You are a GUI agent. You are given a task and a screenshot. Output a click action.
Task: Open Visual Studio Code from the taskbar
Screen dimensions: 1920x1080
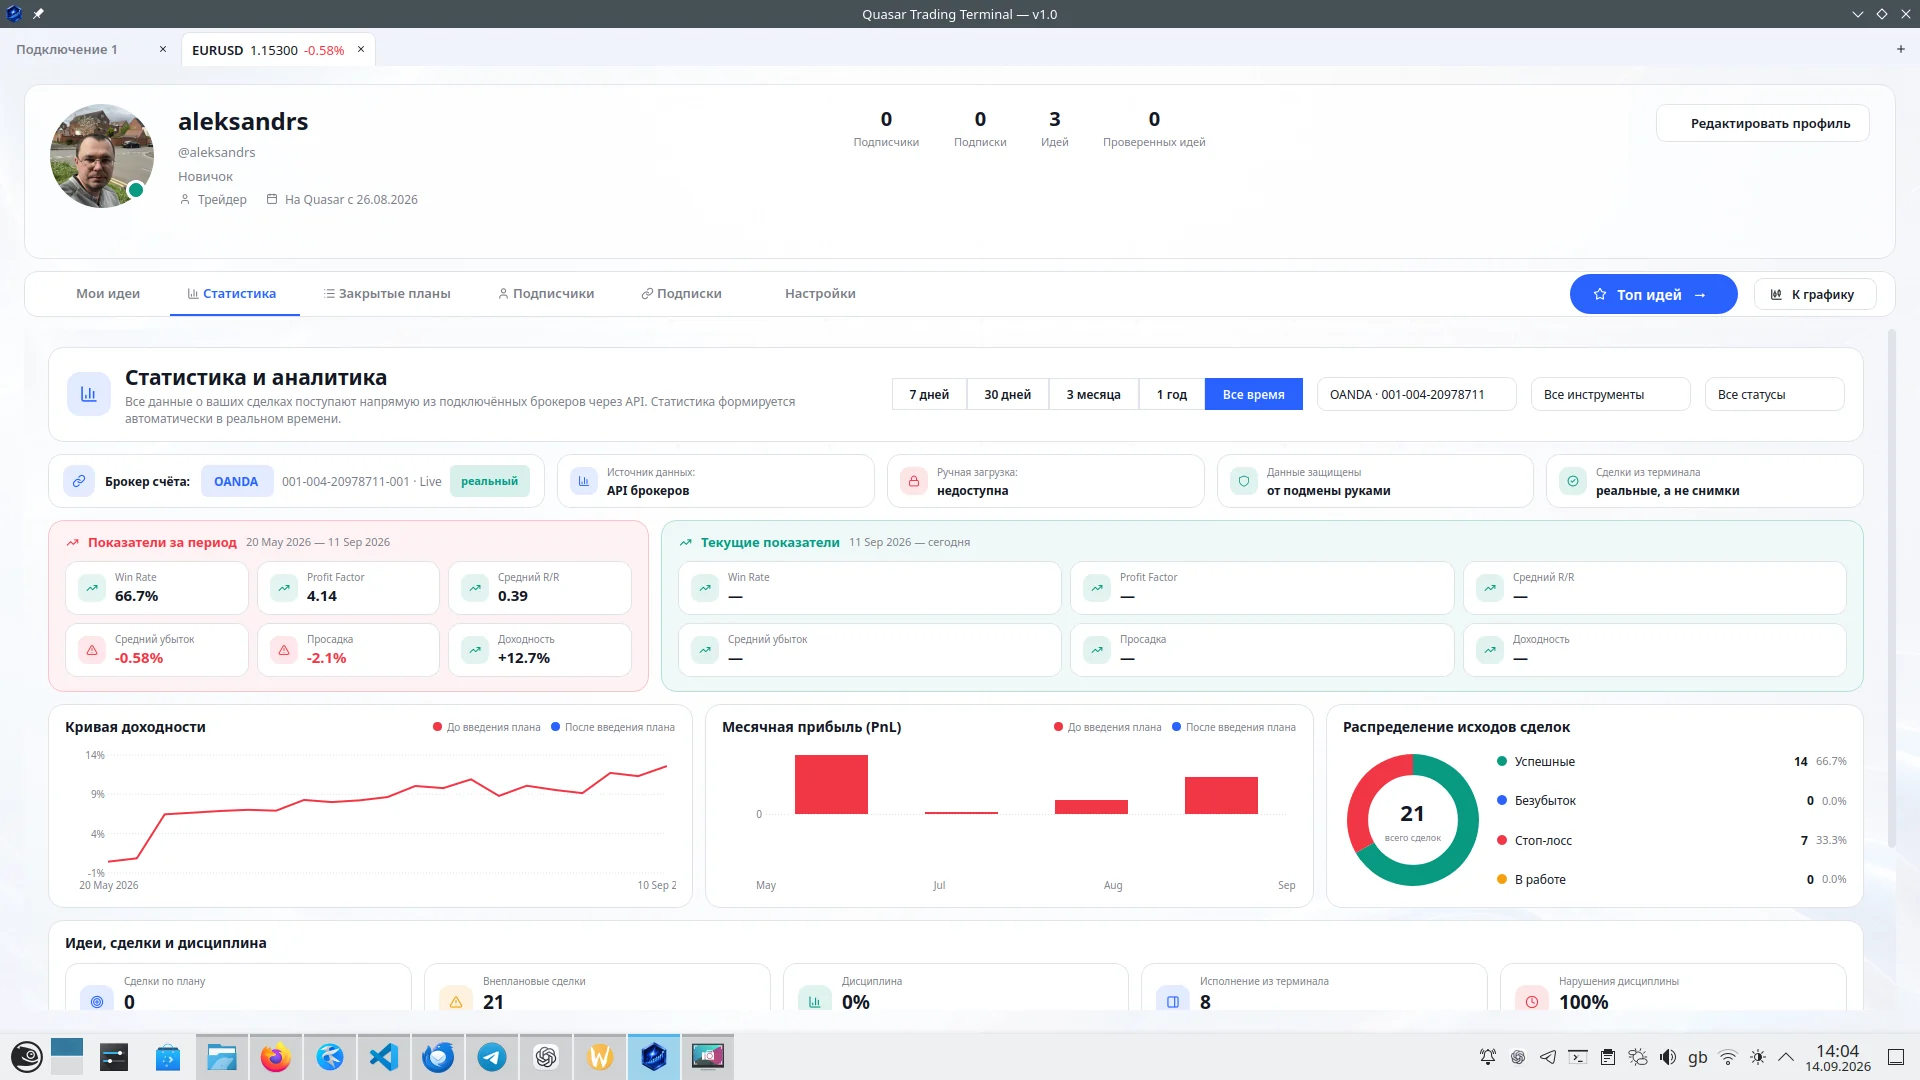tap(384, 1057)
